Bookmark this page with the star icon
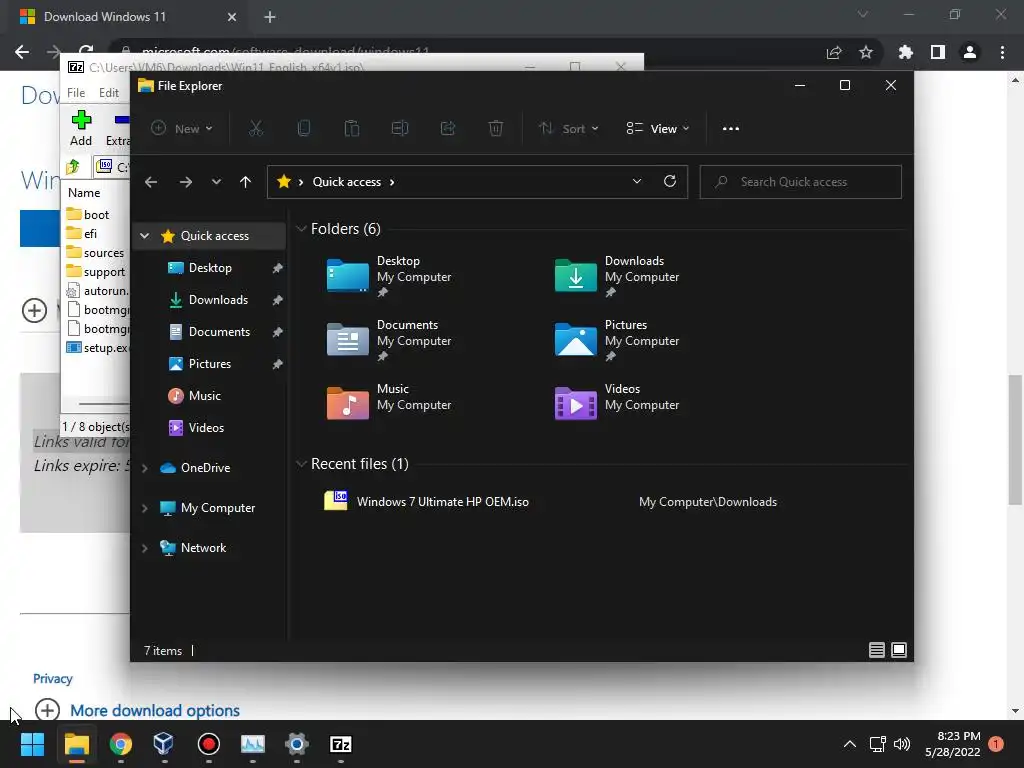Image resolution: width=1024 pixels, height=768 pixels. 866,52
